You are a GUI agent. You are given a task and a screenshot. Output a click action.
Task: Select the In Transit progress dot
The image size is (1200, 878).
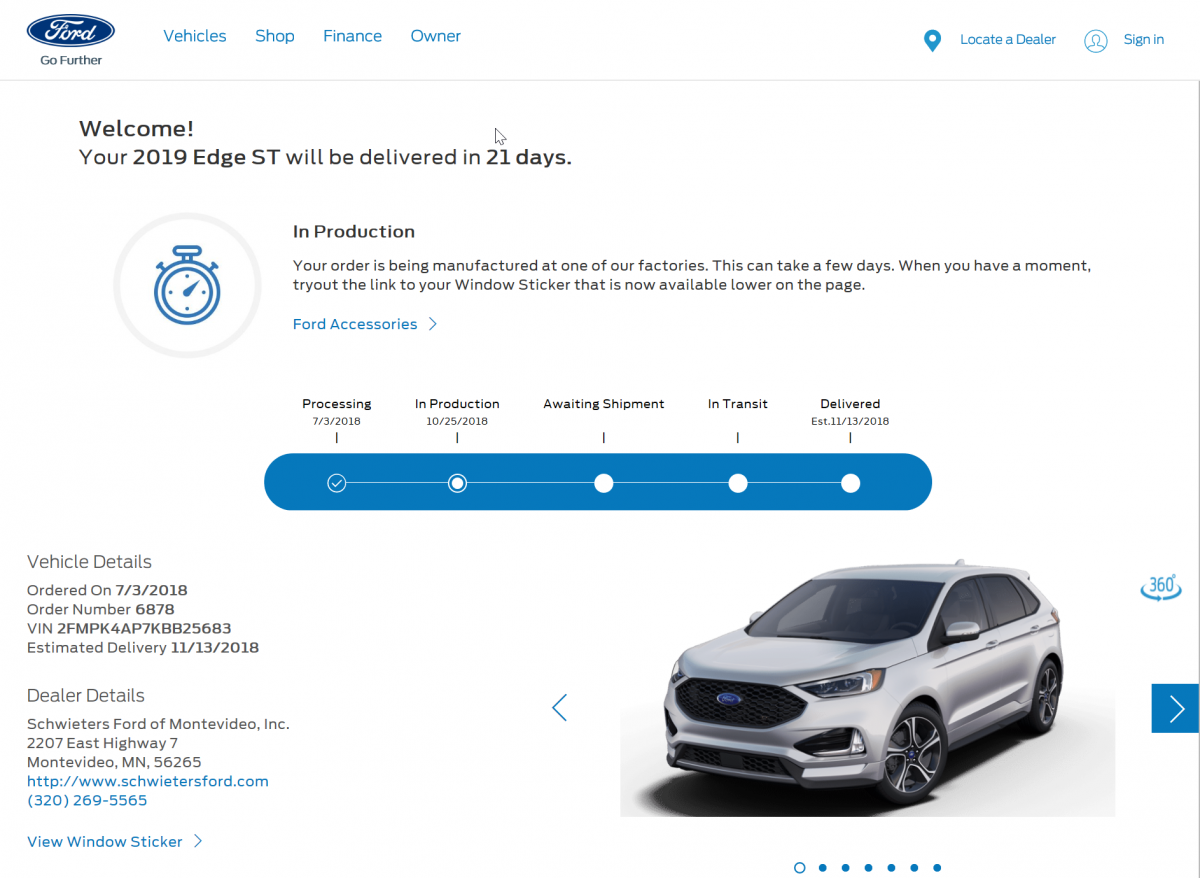(x=738, y=484)
